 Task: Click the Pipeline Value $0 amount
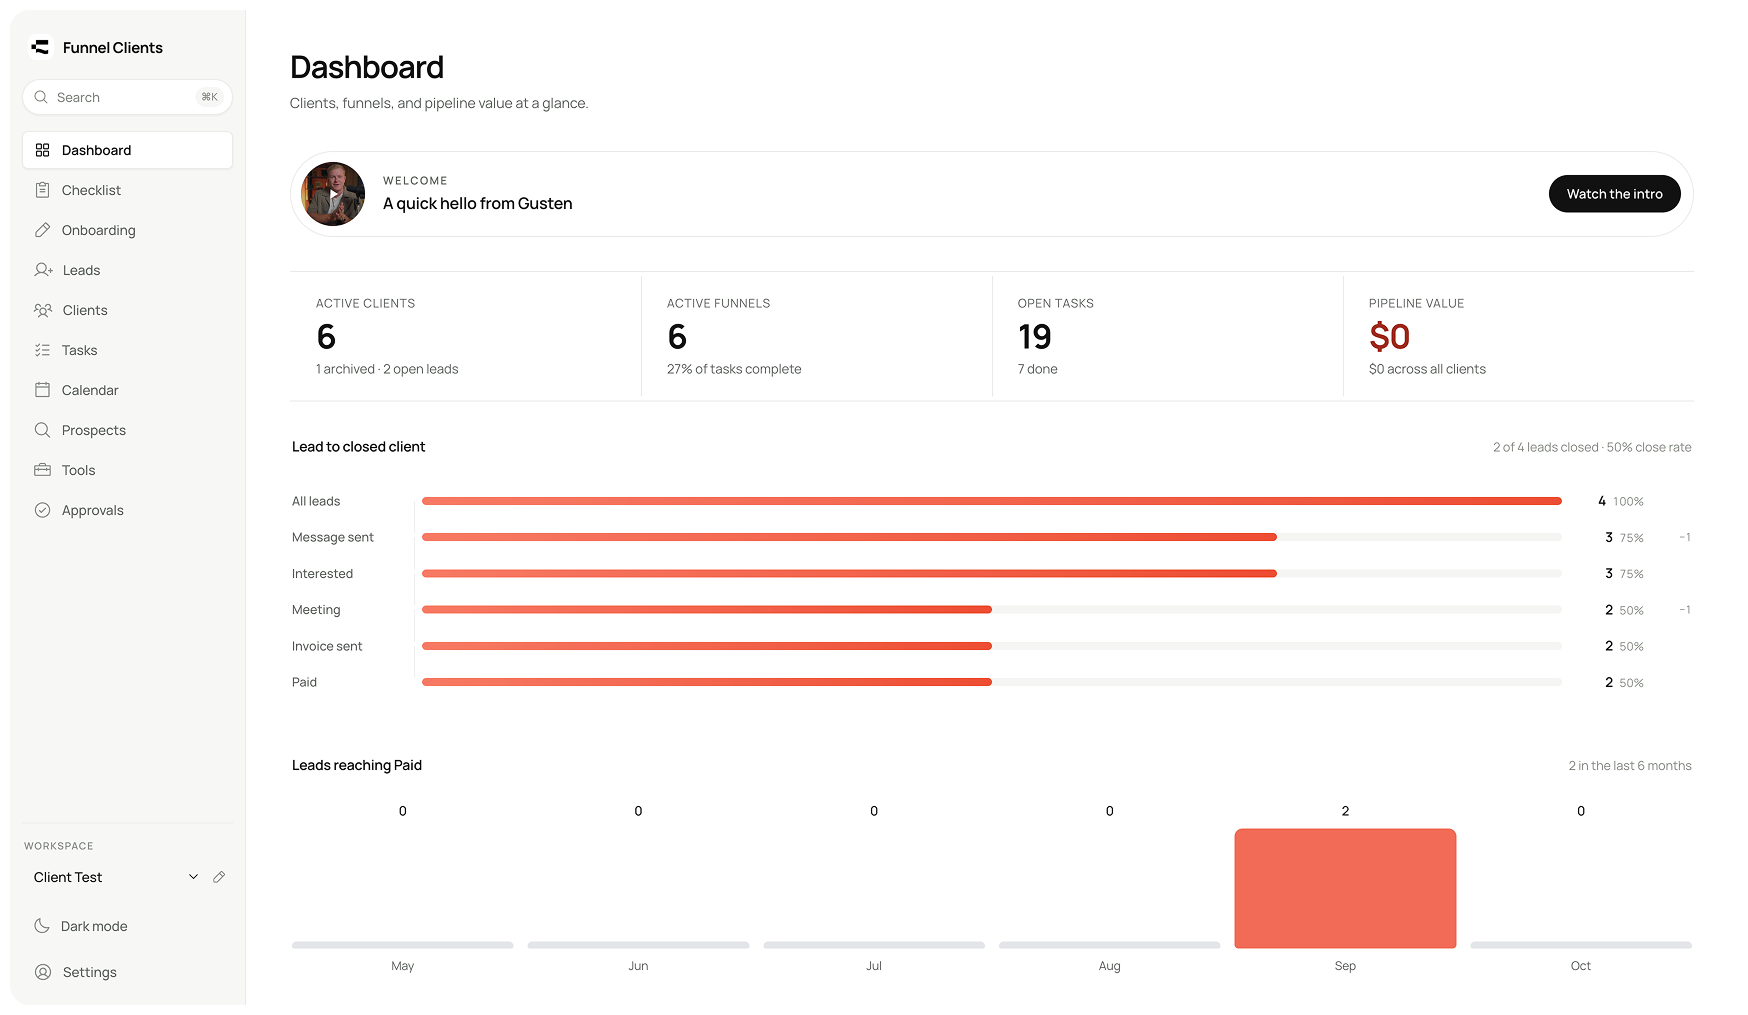pos(1389,337)
